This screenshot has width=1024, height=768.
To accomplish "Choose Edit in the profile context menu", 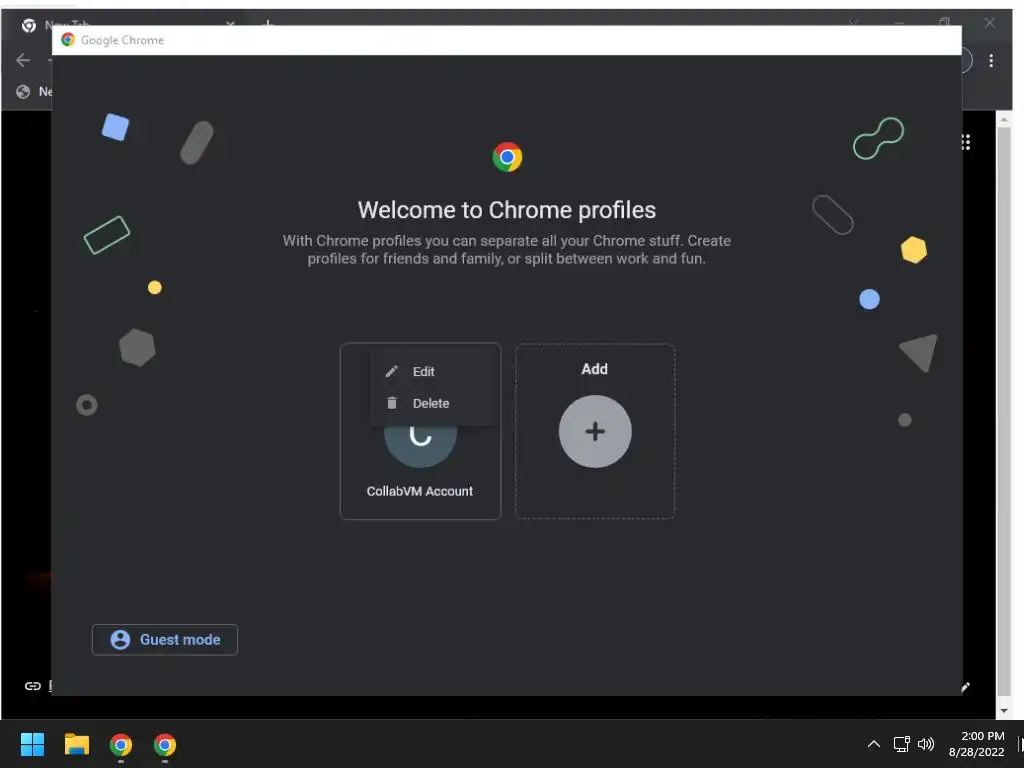I will (x=433, y=372).
